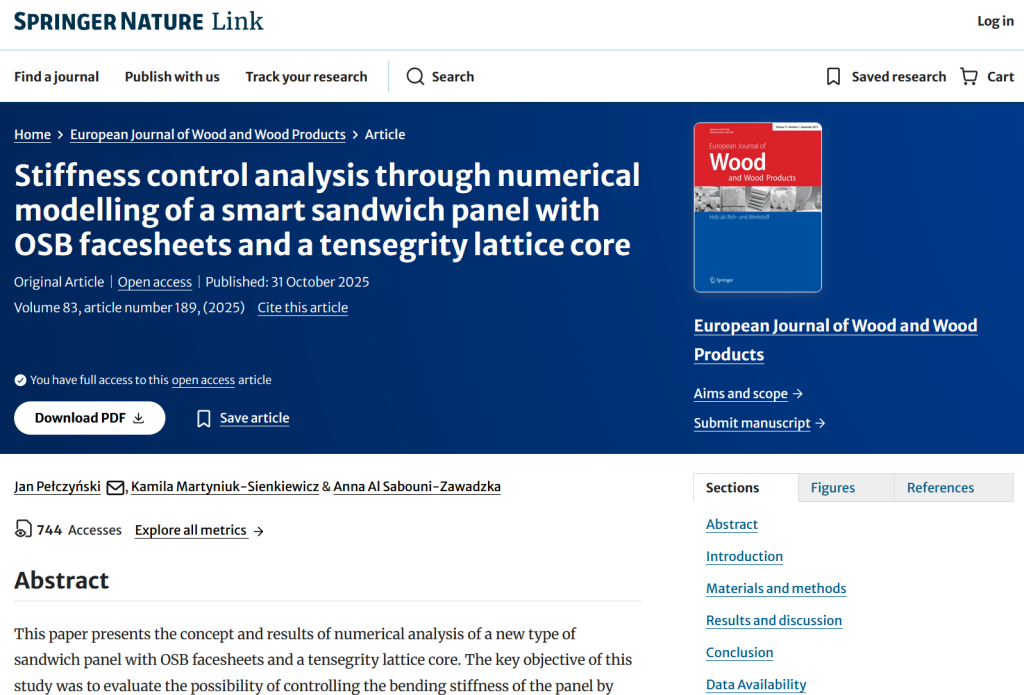Viewport: 1024px width, 695px height.
Task: Expand the Track your research menu
Action: (x=306, y=77)
